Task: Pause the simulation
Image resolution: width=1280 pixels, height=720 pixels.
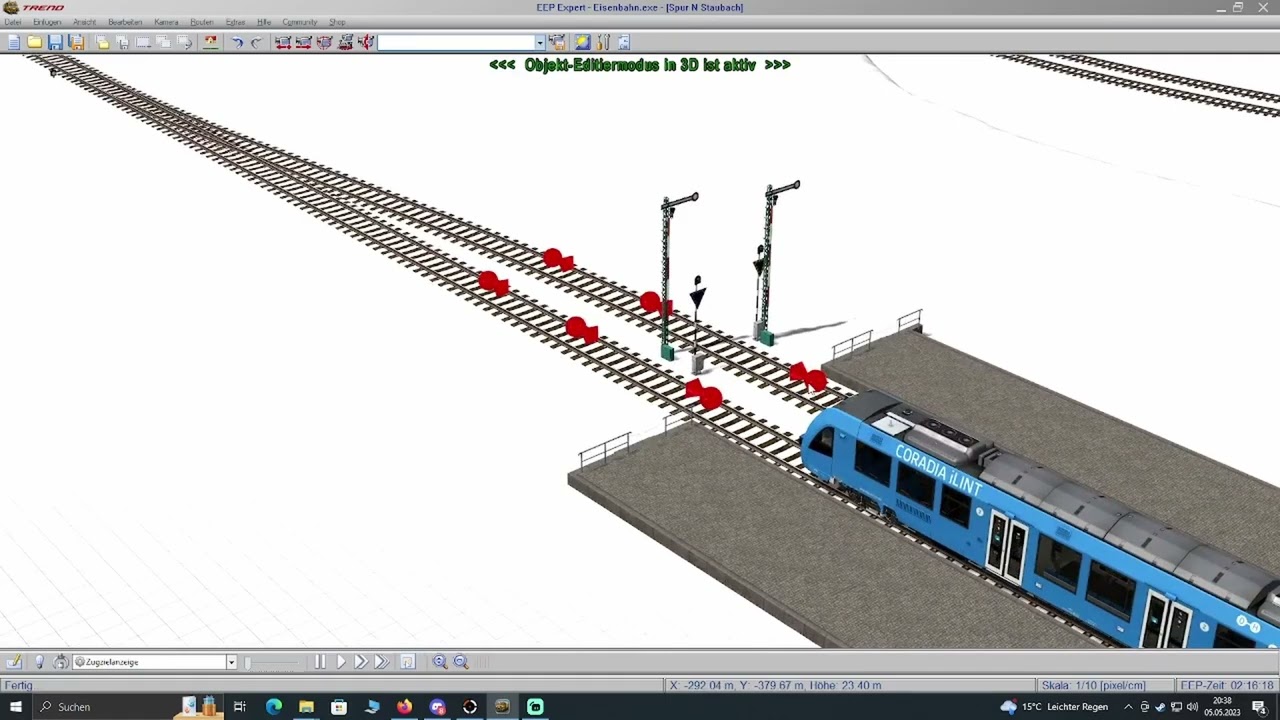Action: point(320,662)
